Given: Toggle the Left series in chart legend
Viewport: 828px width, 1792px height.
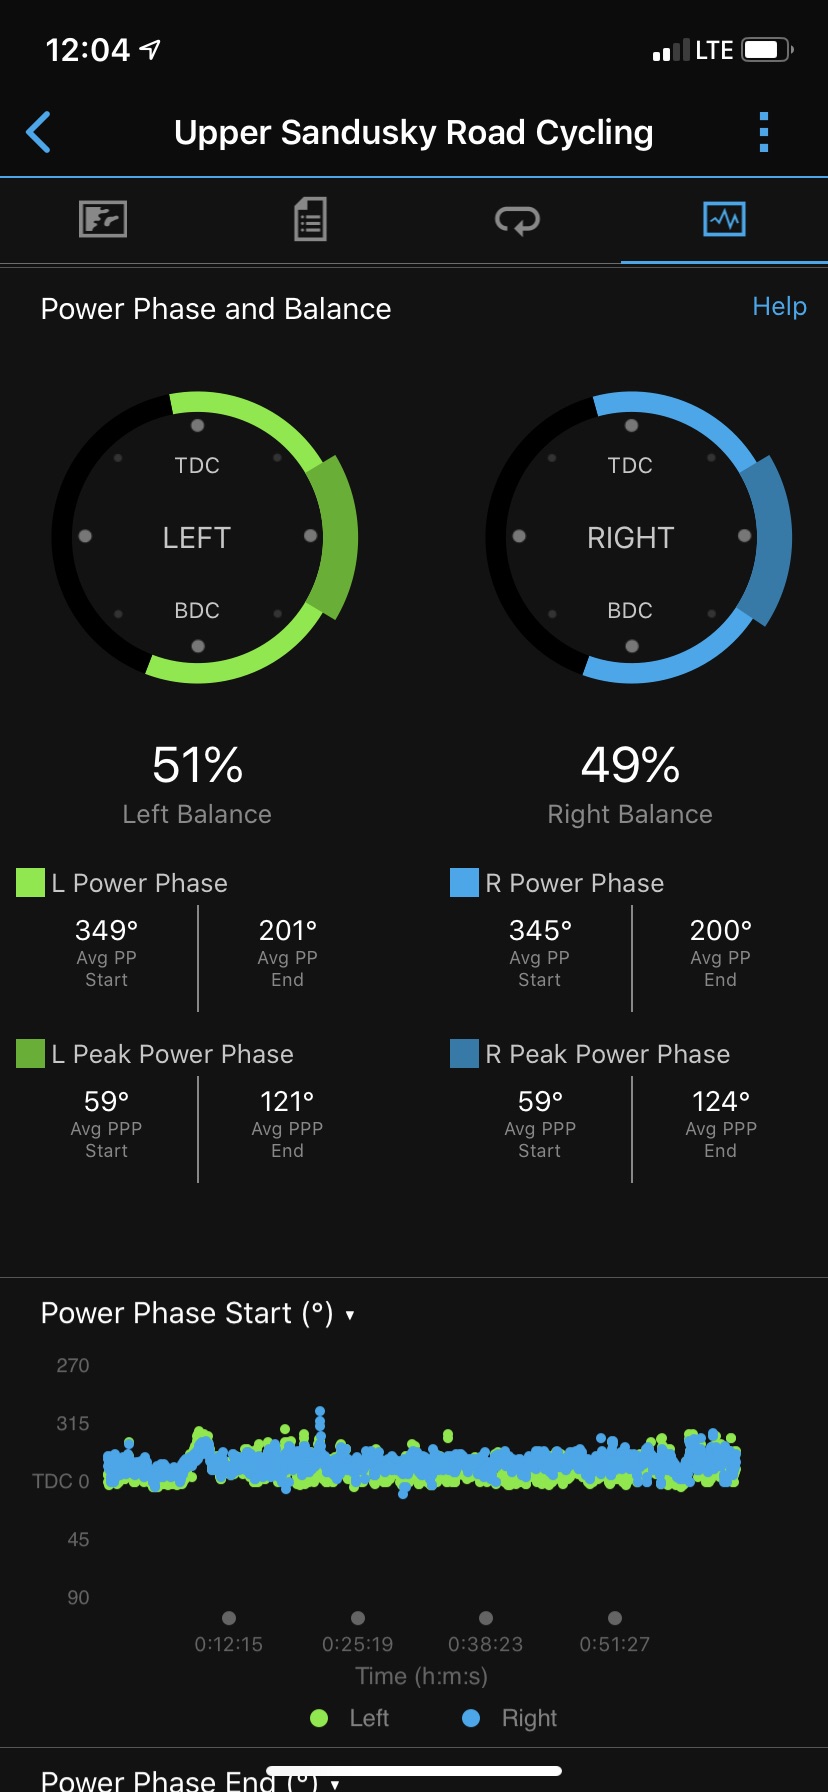Looking at the screenshot, I should [x=349, y=1718].
